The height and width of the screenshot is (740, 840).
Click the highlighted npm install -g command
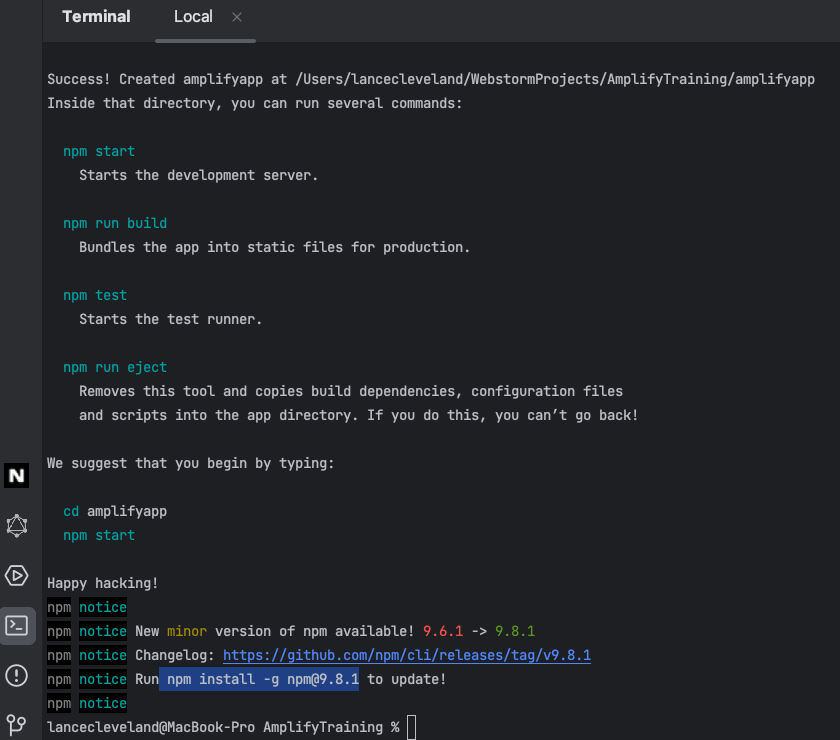pos(262,679)
